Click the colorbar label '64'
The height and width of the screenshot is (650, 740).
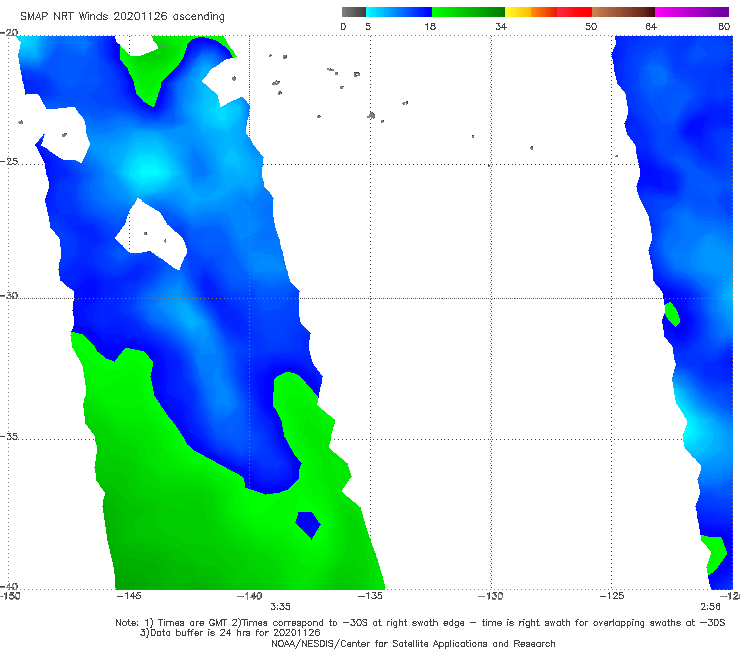click(x=651, y=26)
